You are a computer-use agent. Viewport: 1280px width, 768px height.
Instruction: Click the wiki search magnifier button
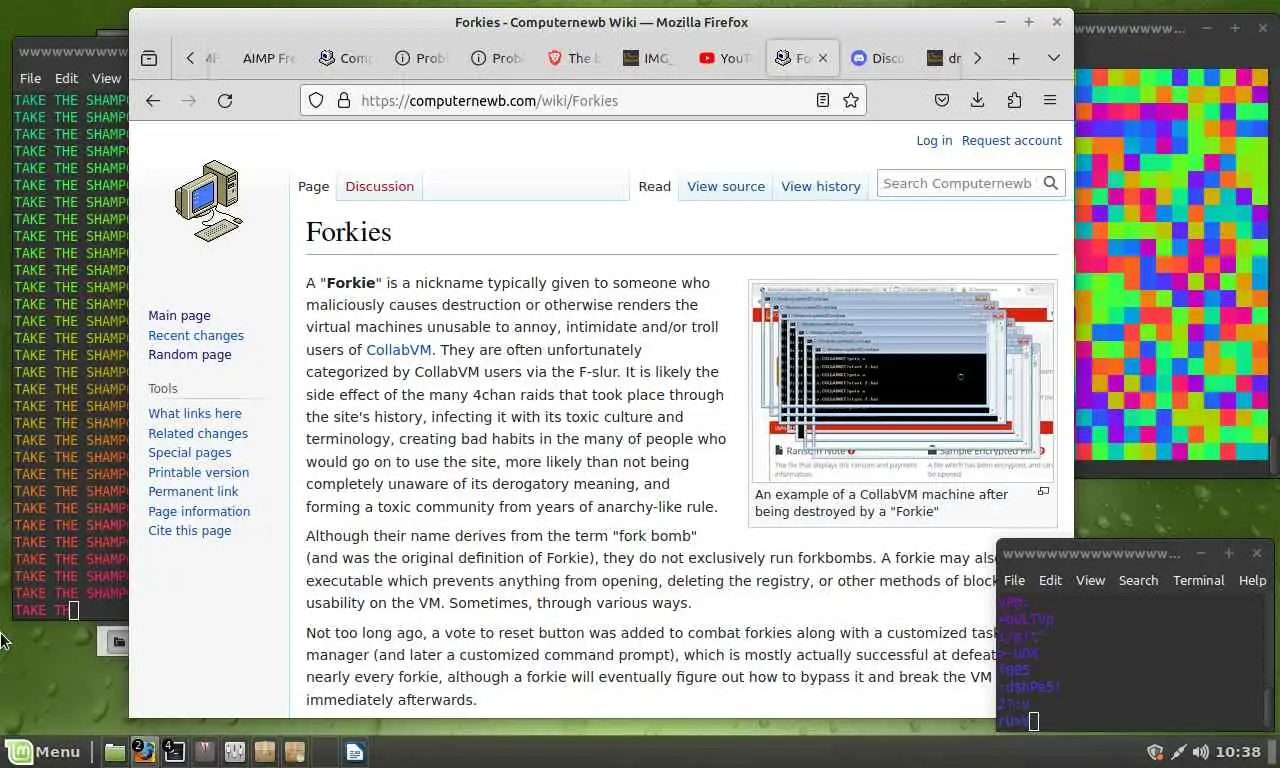pos(1050,183)
